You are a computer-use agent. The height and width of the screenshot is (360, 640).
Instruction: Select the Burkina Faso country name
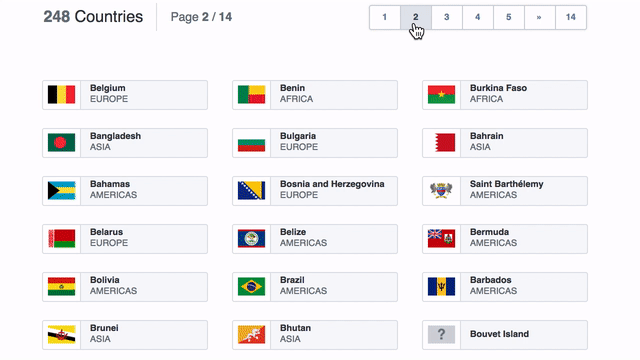498,88
